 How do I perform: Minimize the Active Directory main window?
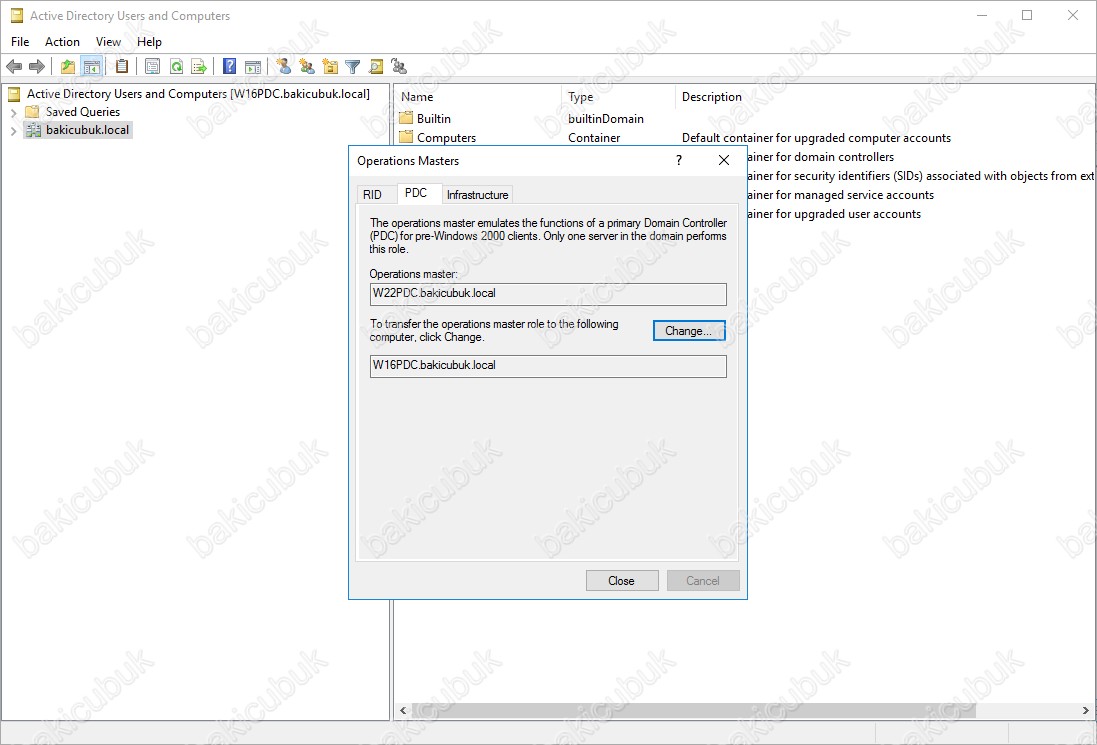point(982,15)
